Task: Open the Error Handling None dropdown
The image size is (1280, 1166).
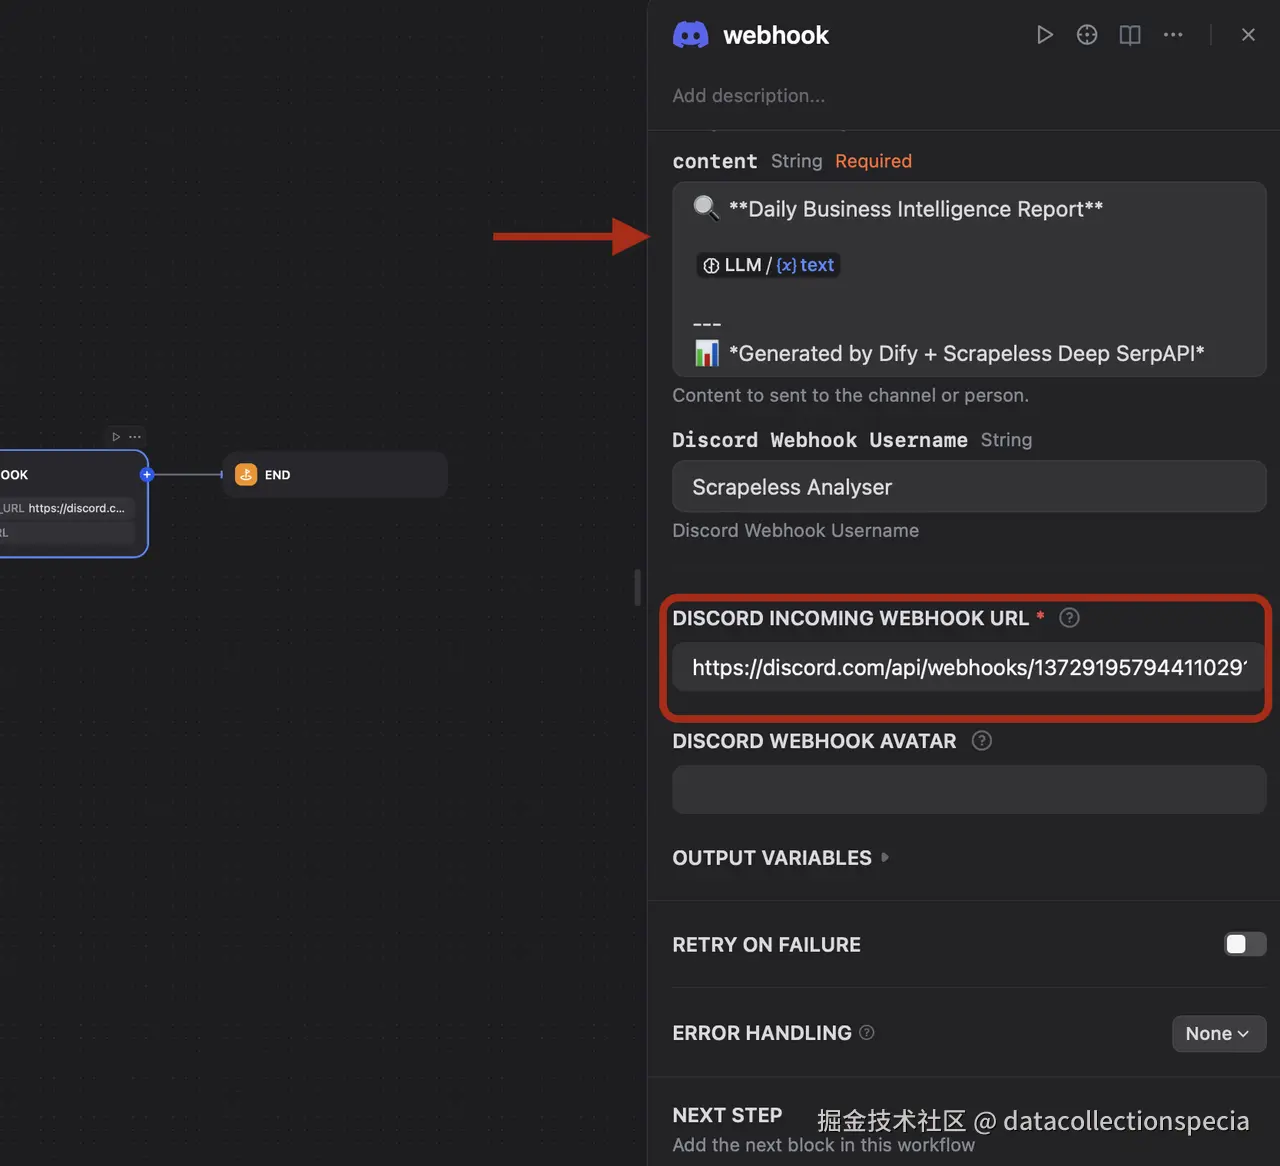Action: point(1218,1033)
